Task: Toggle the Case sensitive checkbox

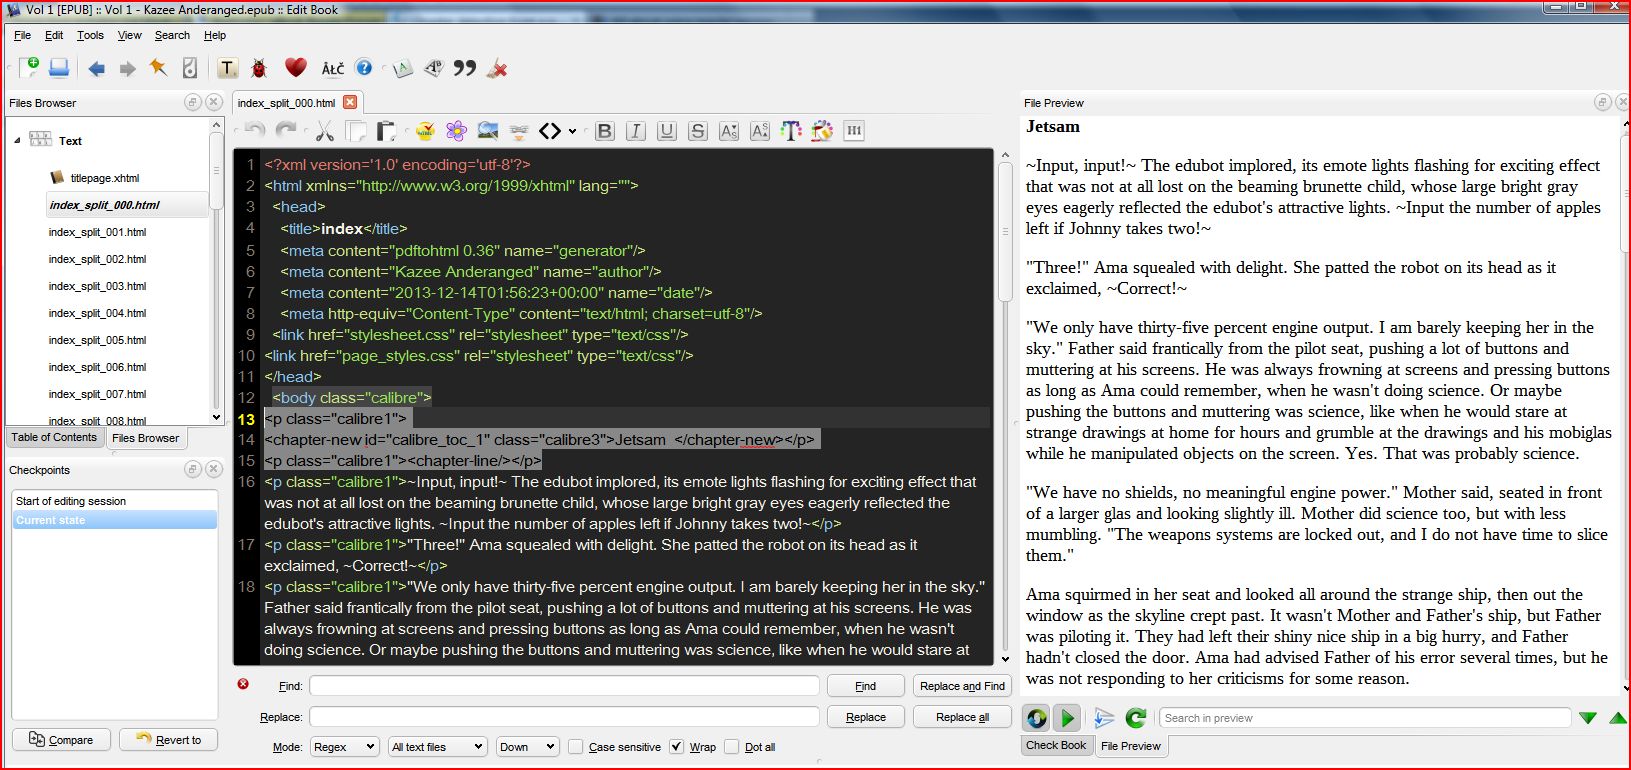Action: click(x=576, y=747)
